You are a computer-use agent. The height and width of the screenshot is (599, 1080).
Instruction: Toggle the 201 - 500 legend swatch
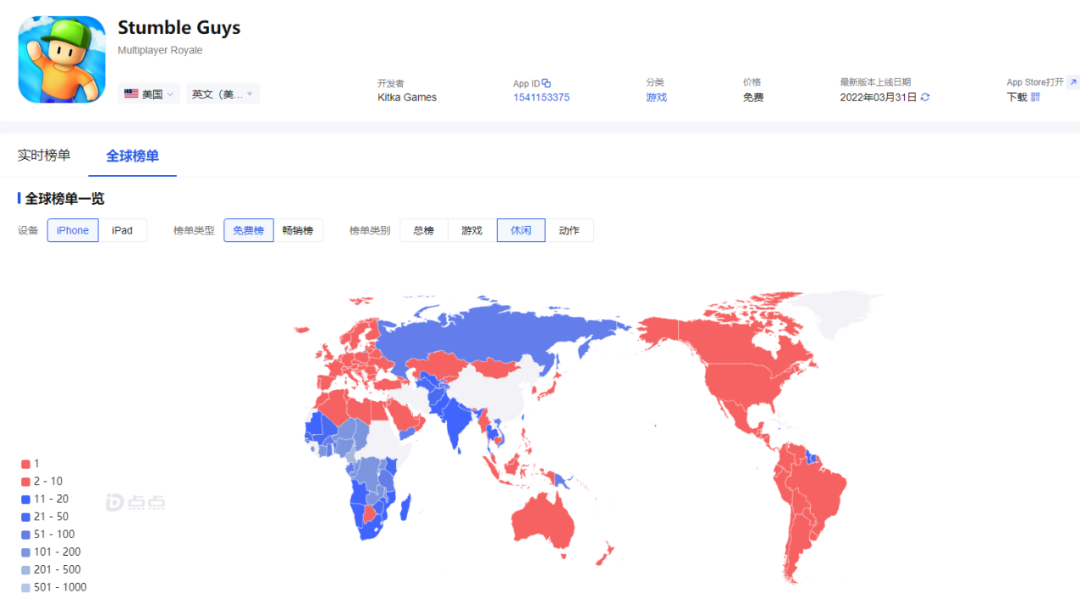click(x=25, y=570)
